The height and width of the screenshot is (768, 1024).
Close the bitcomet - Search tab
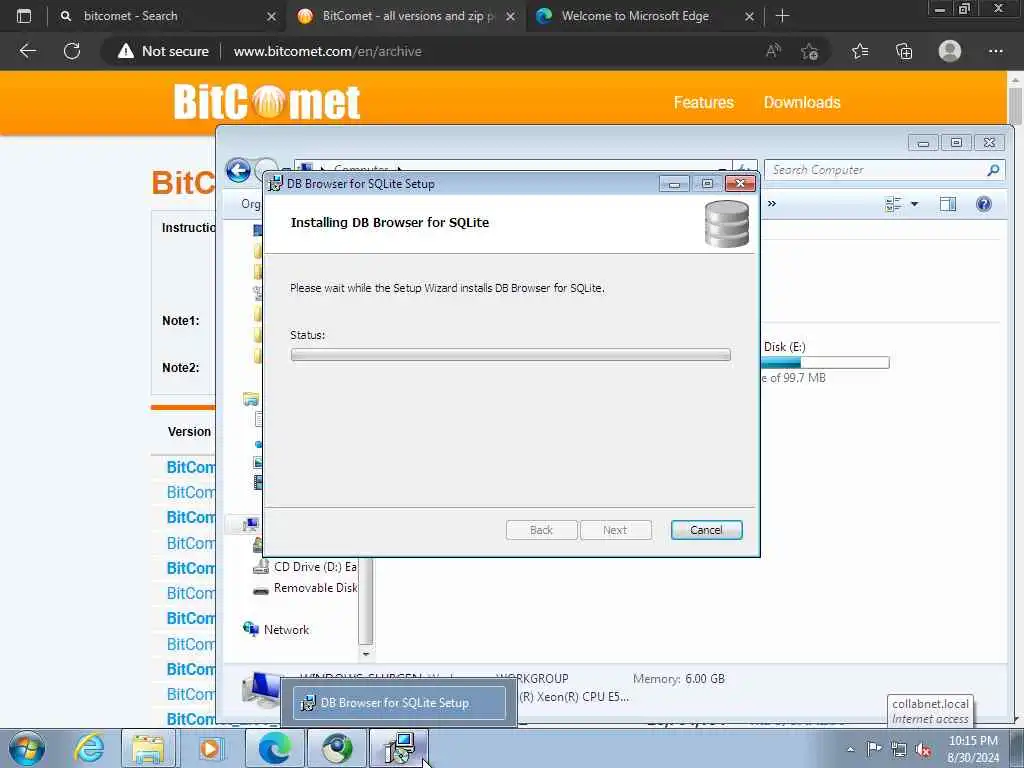[271, 16]
